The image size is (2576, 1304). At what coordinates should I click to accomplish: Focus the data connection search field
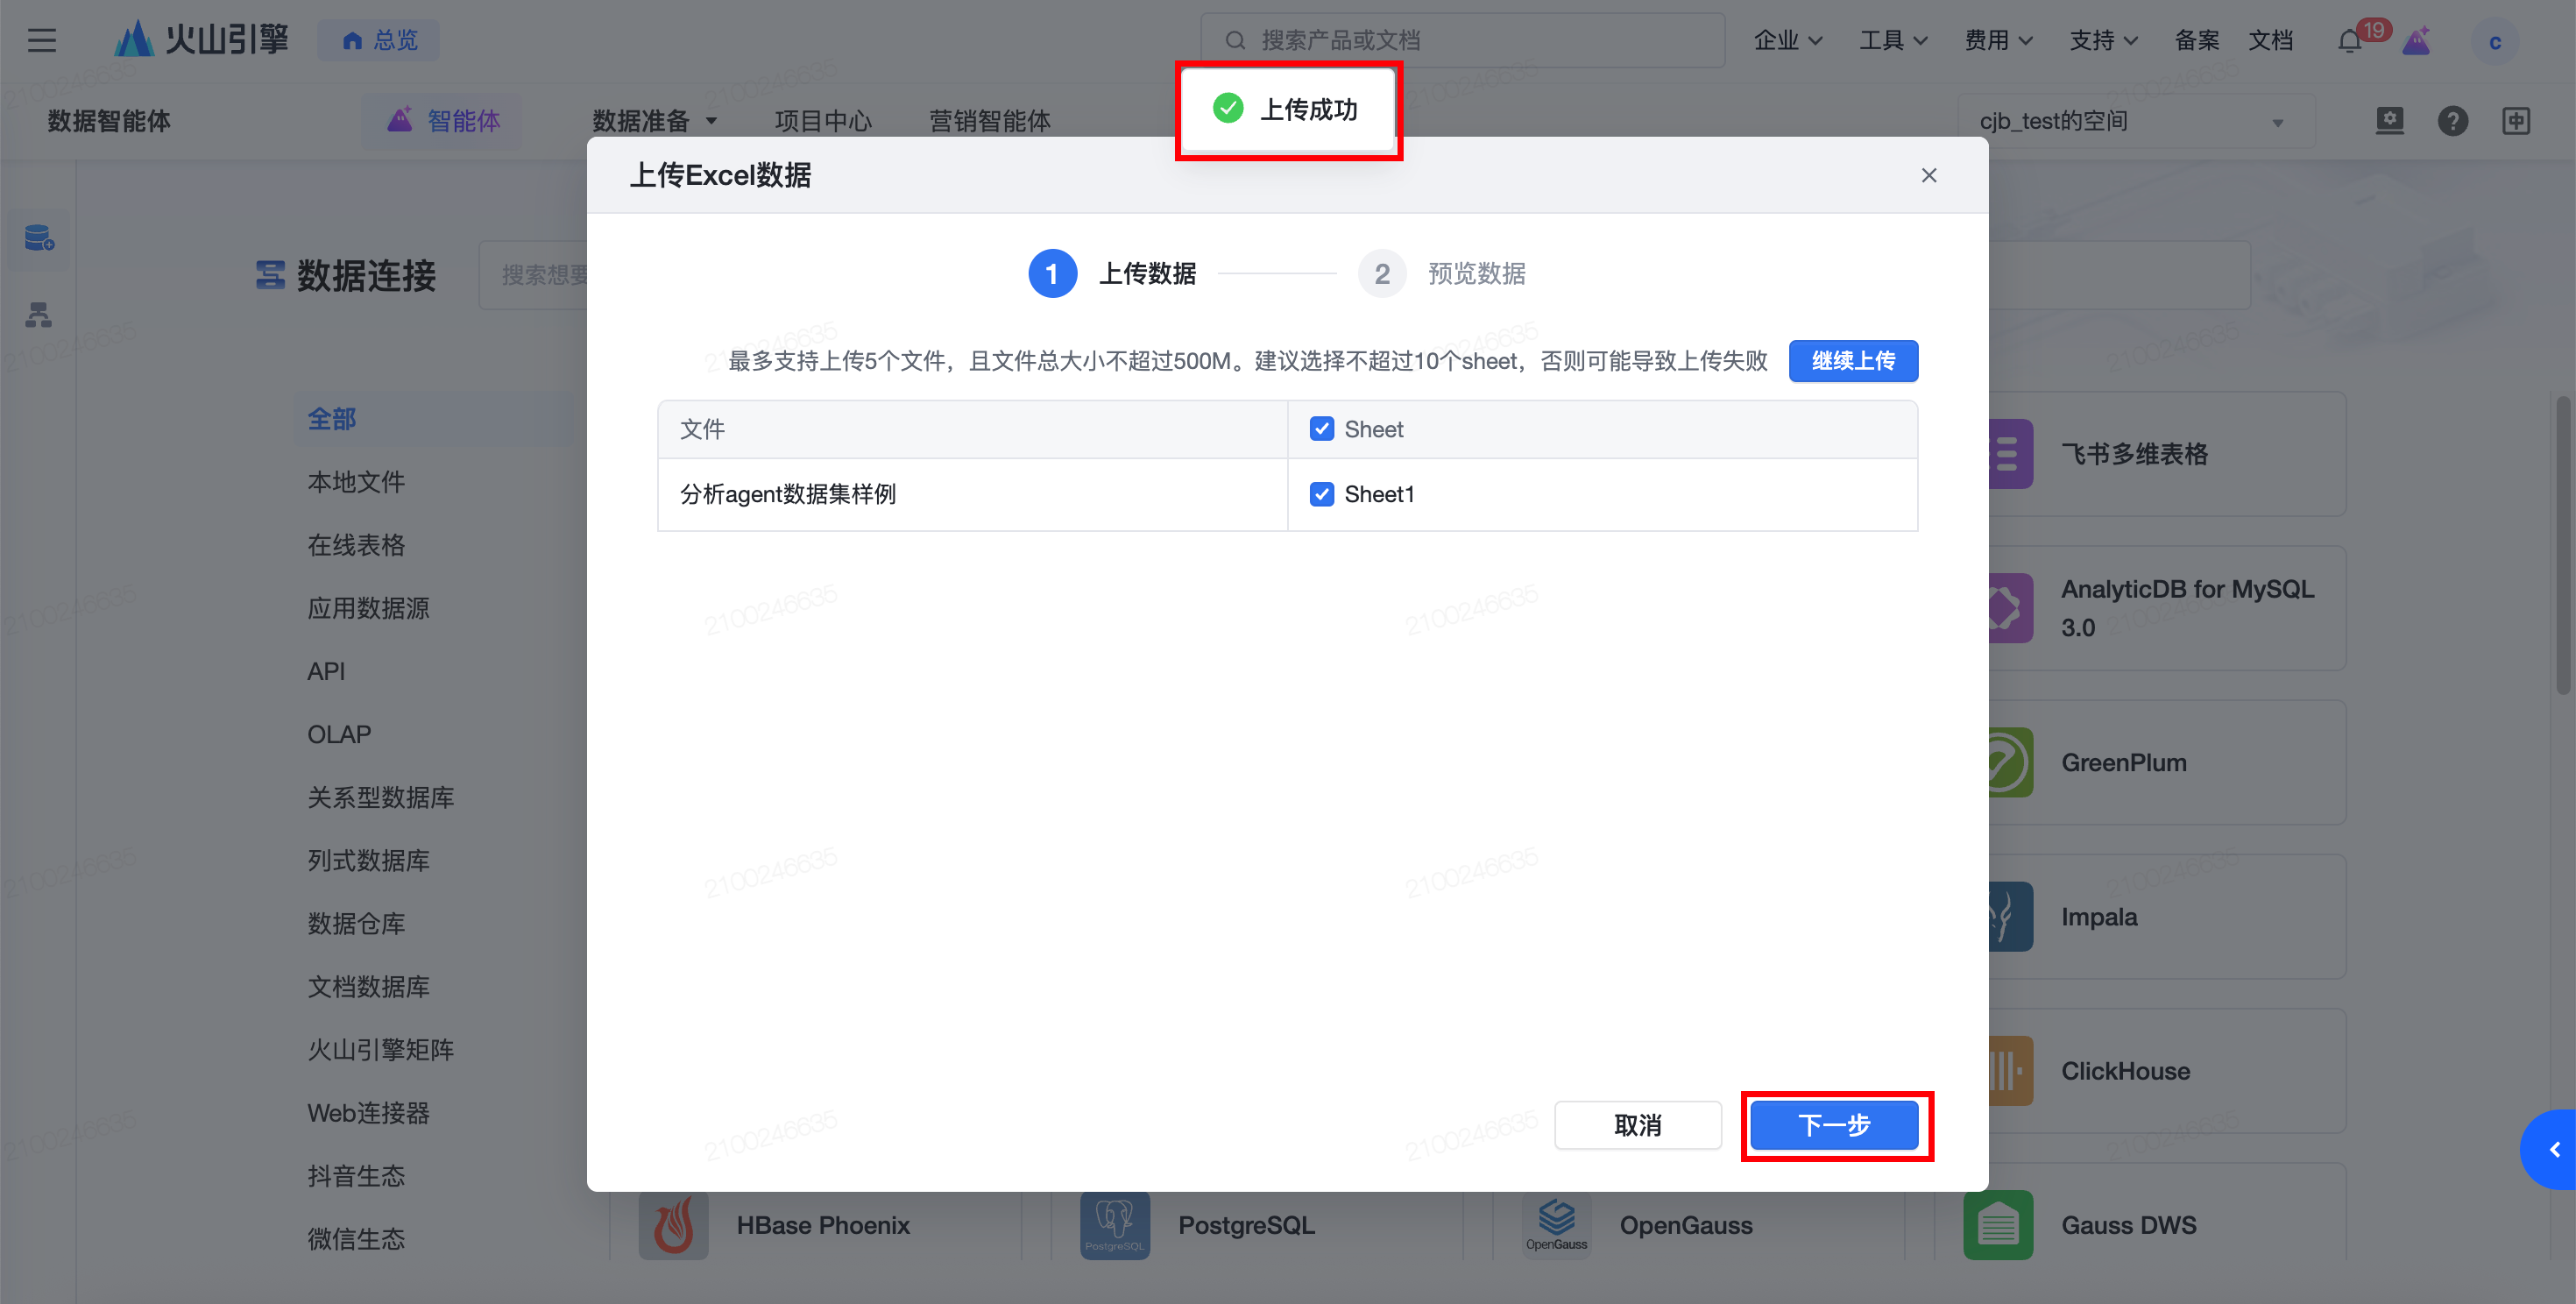click(532, 275)
